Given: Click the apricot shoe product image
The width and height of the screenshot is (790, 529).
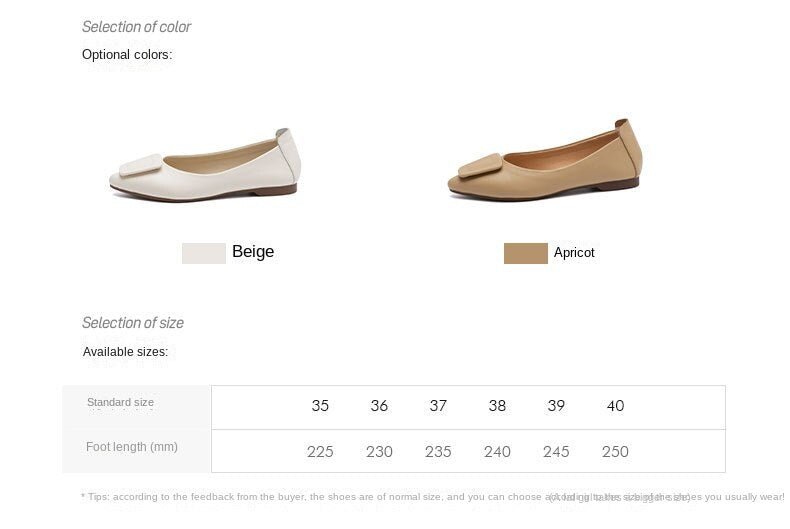Looking at the screenshot, I should point(545,160).
